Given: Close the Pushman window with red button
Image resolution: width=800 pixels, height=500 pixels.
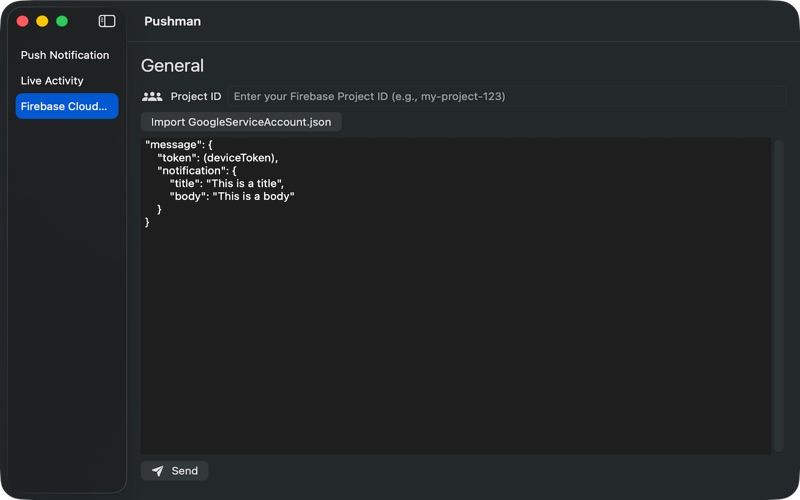Looking at the screenshot, I should pos(22,21).
